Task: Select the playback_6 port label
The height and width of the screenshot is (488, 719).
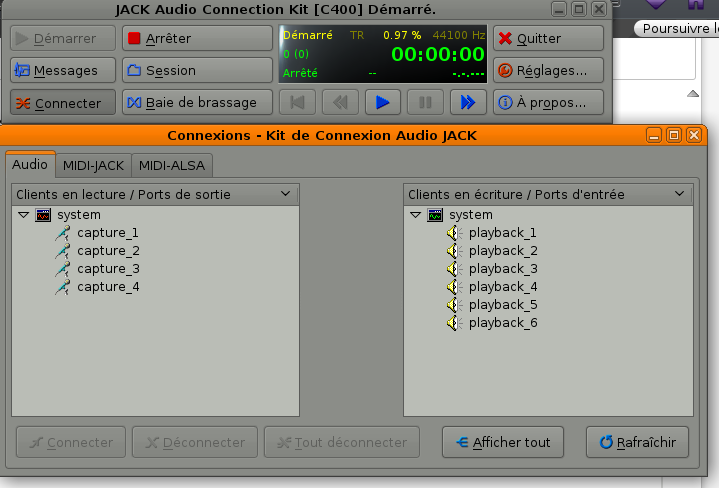Action: click(503, 323)
